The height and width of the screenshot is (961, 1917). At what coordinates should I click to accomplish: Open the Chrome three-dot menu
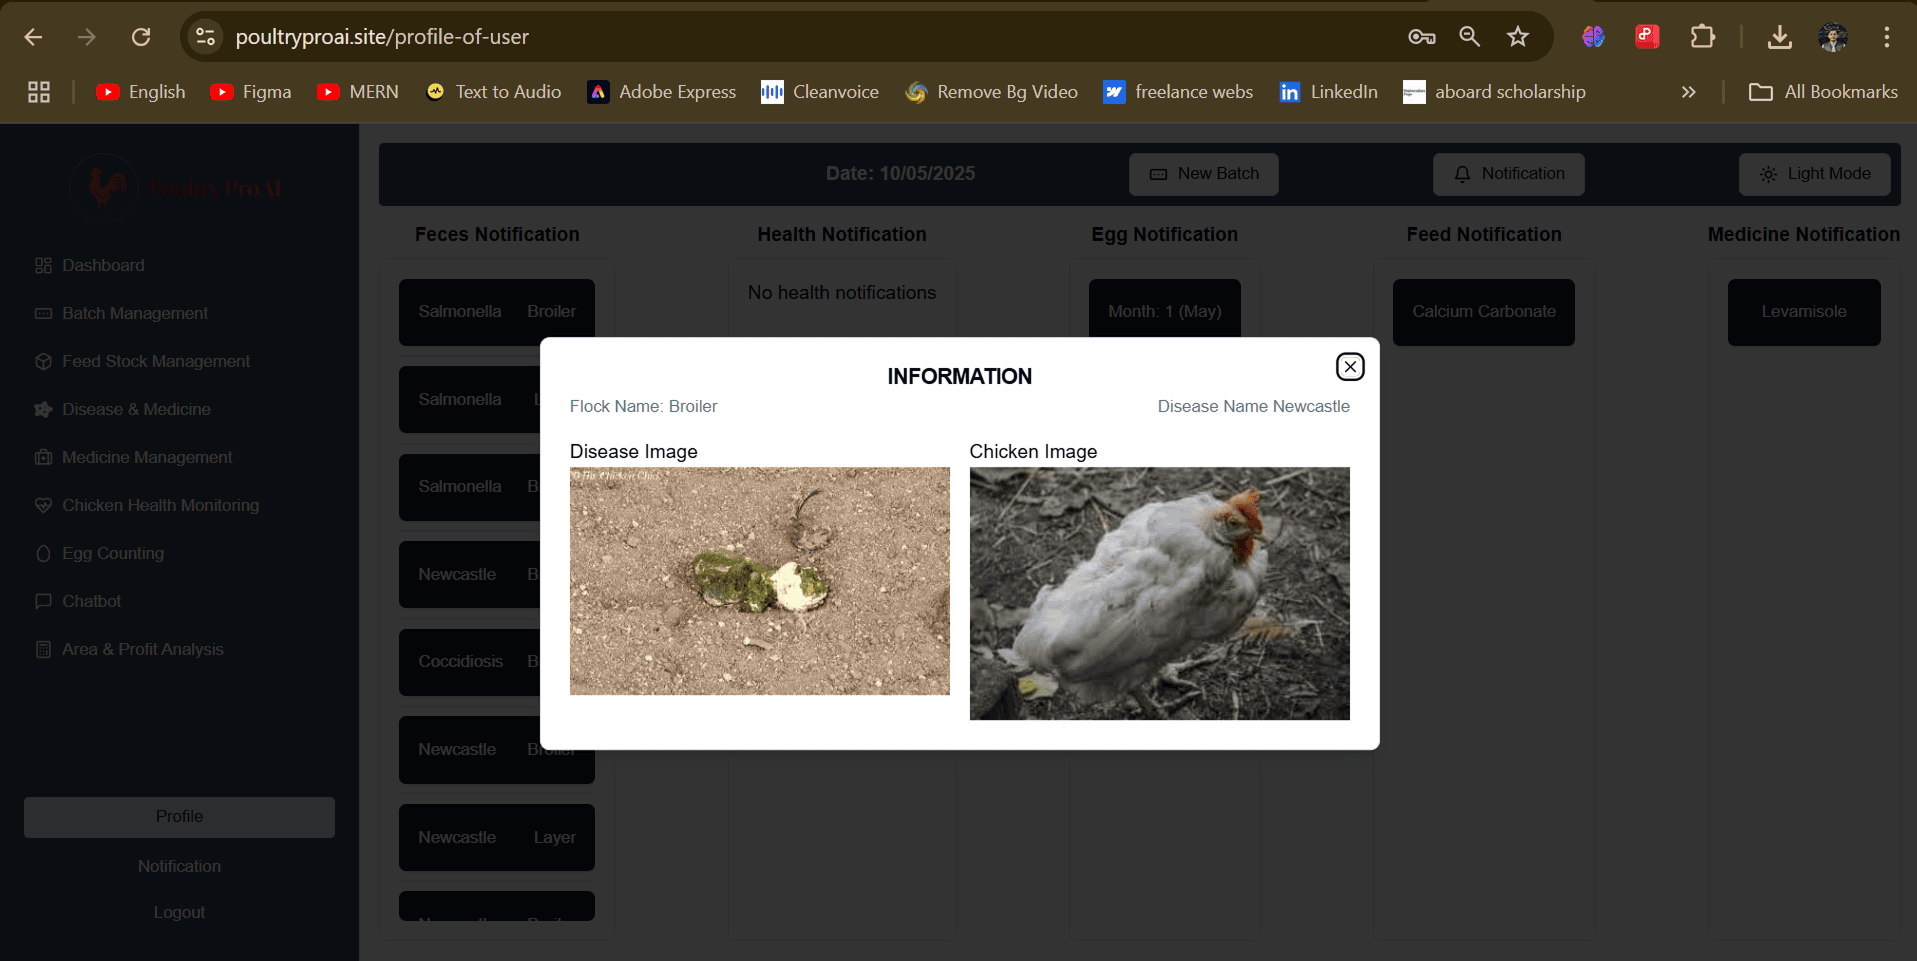[x=1887, y=37]
